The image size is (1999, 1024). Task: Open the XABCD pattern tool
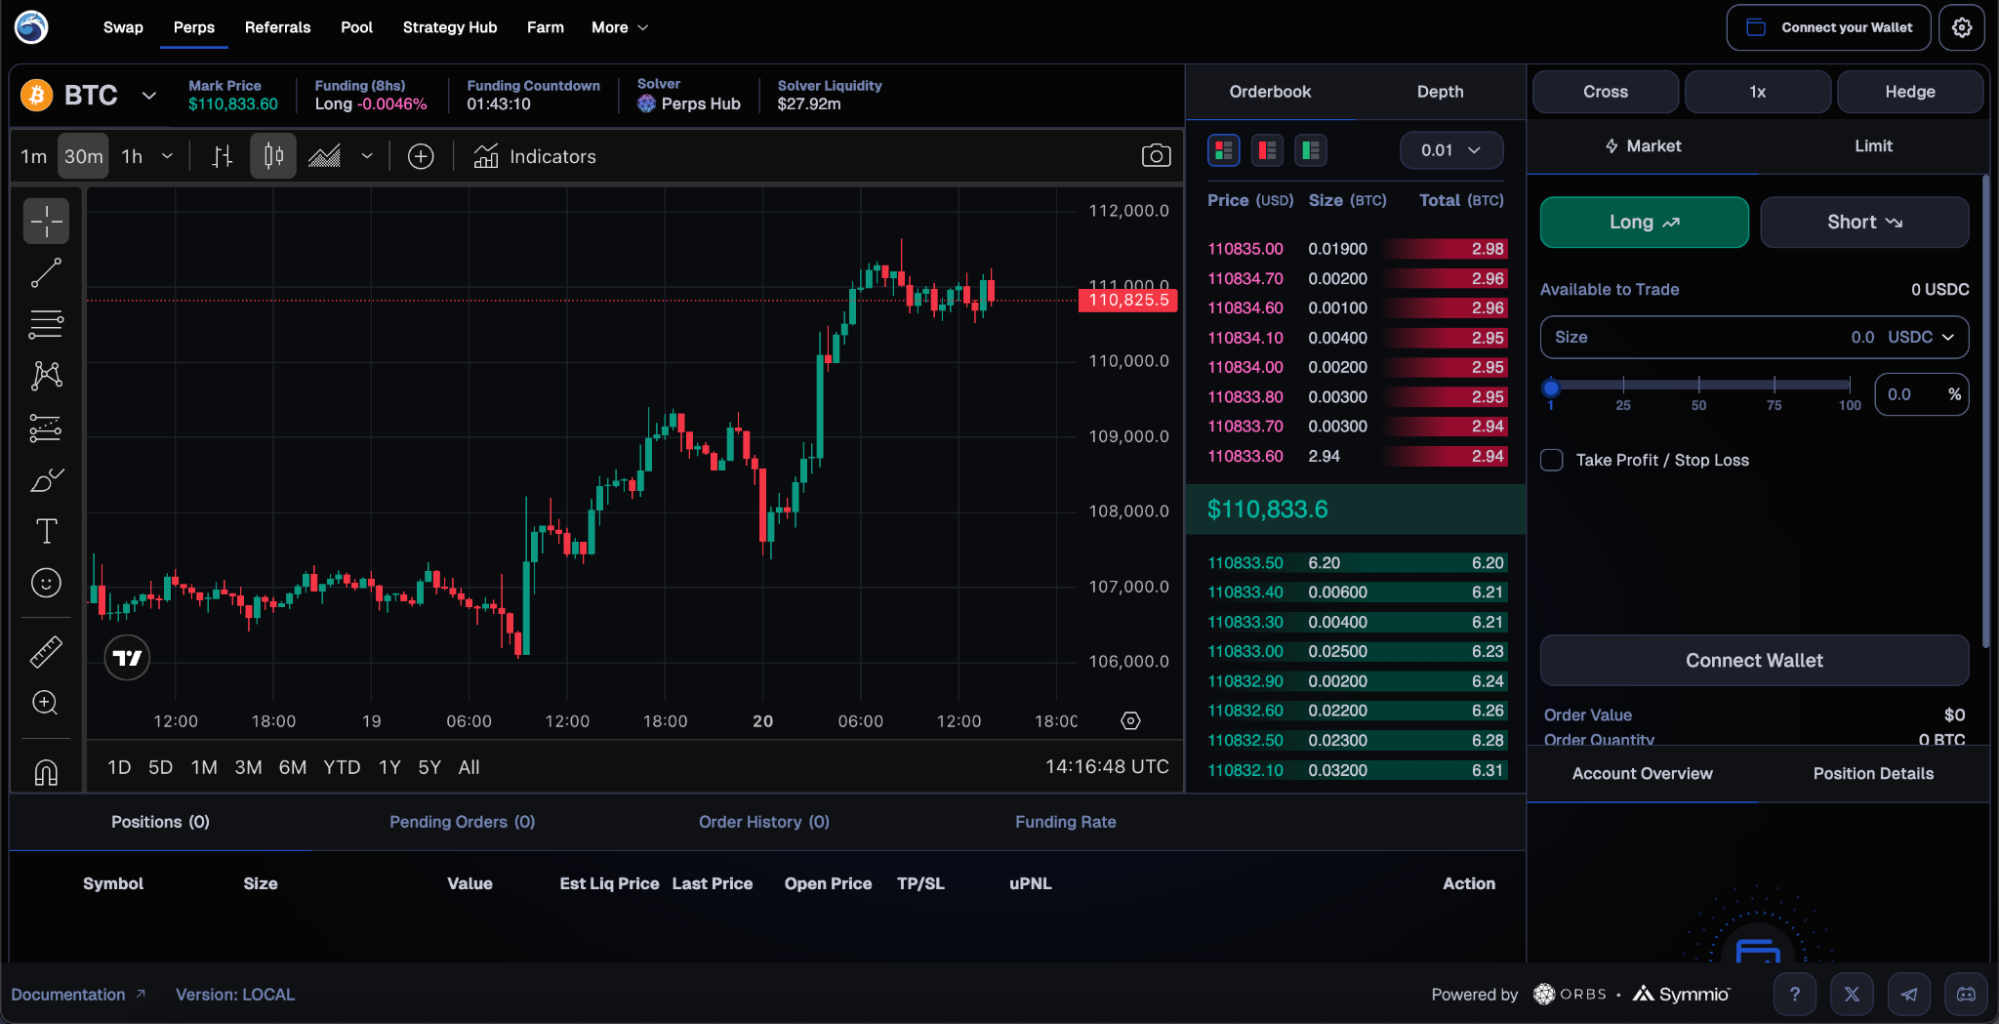tap(46, 375)
